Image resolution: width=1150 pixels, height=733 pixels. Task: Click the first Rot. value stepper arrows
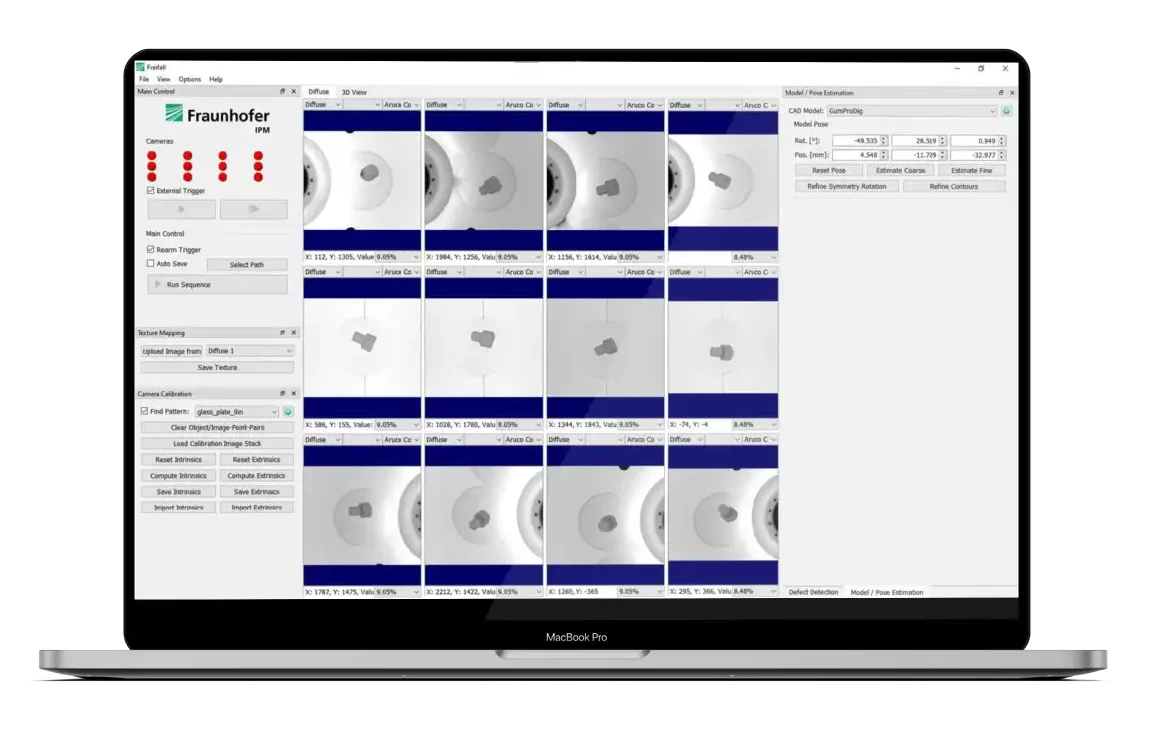(884, 140)
